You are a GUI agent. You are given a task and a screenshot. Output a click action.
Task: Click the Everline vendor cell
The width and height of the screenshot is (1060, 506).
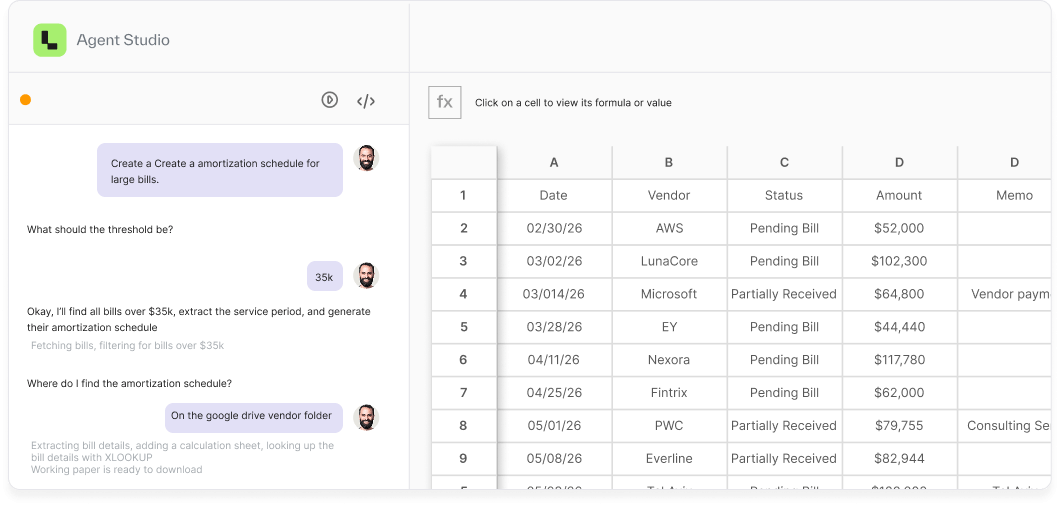click(669, 458)
